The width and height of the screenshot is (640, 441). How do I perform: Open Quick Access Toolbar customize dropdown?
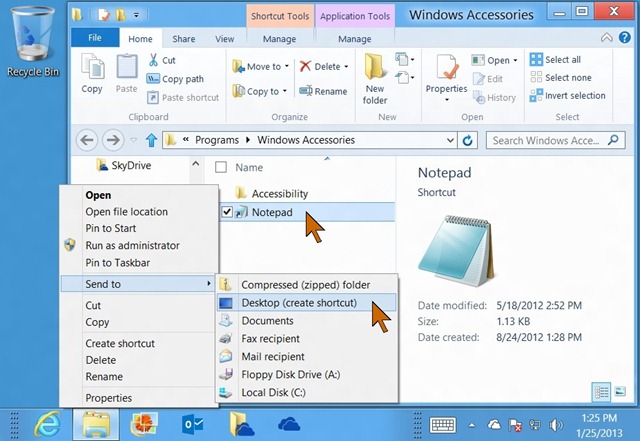(x=136, y=16)
